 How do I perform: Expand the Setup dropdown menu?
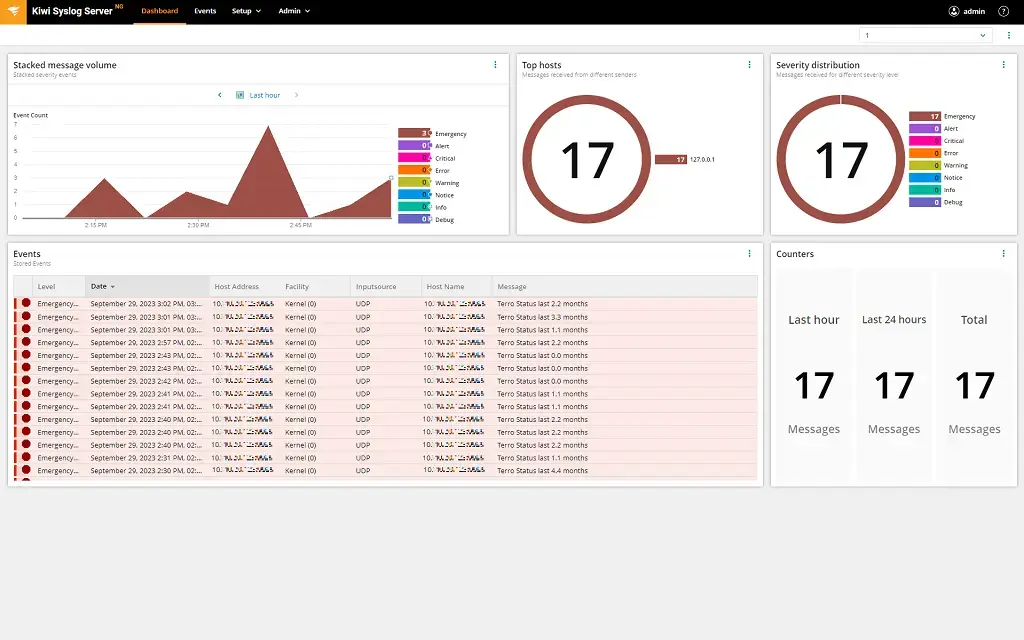[x=246, y=11]
